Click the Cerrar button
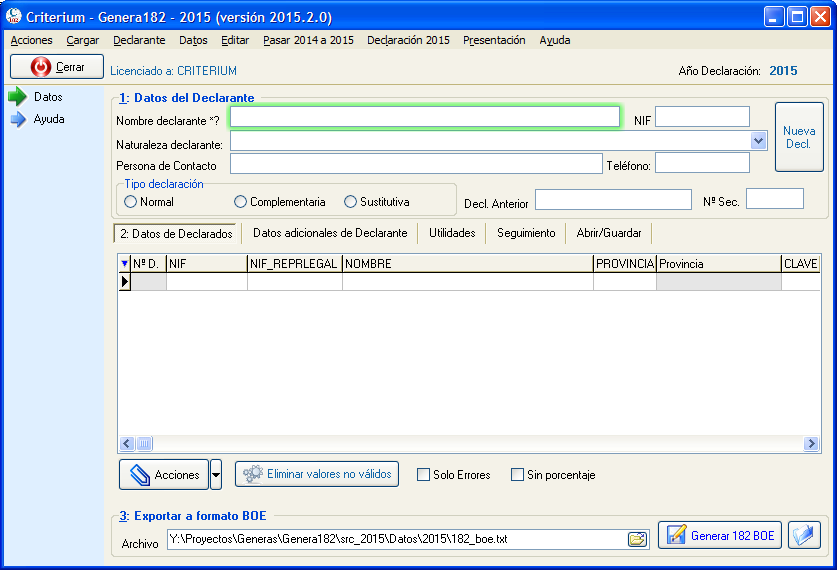 click(x=57, y=67)
